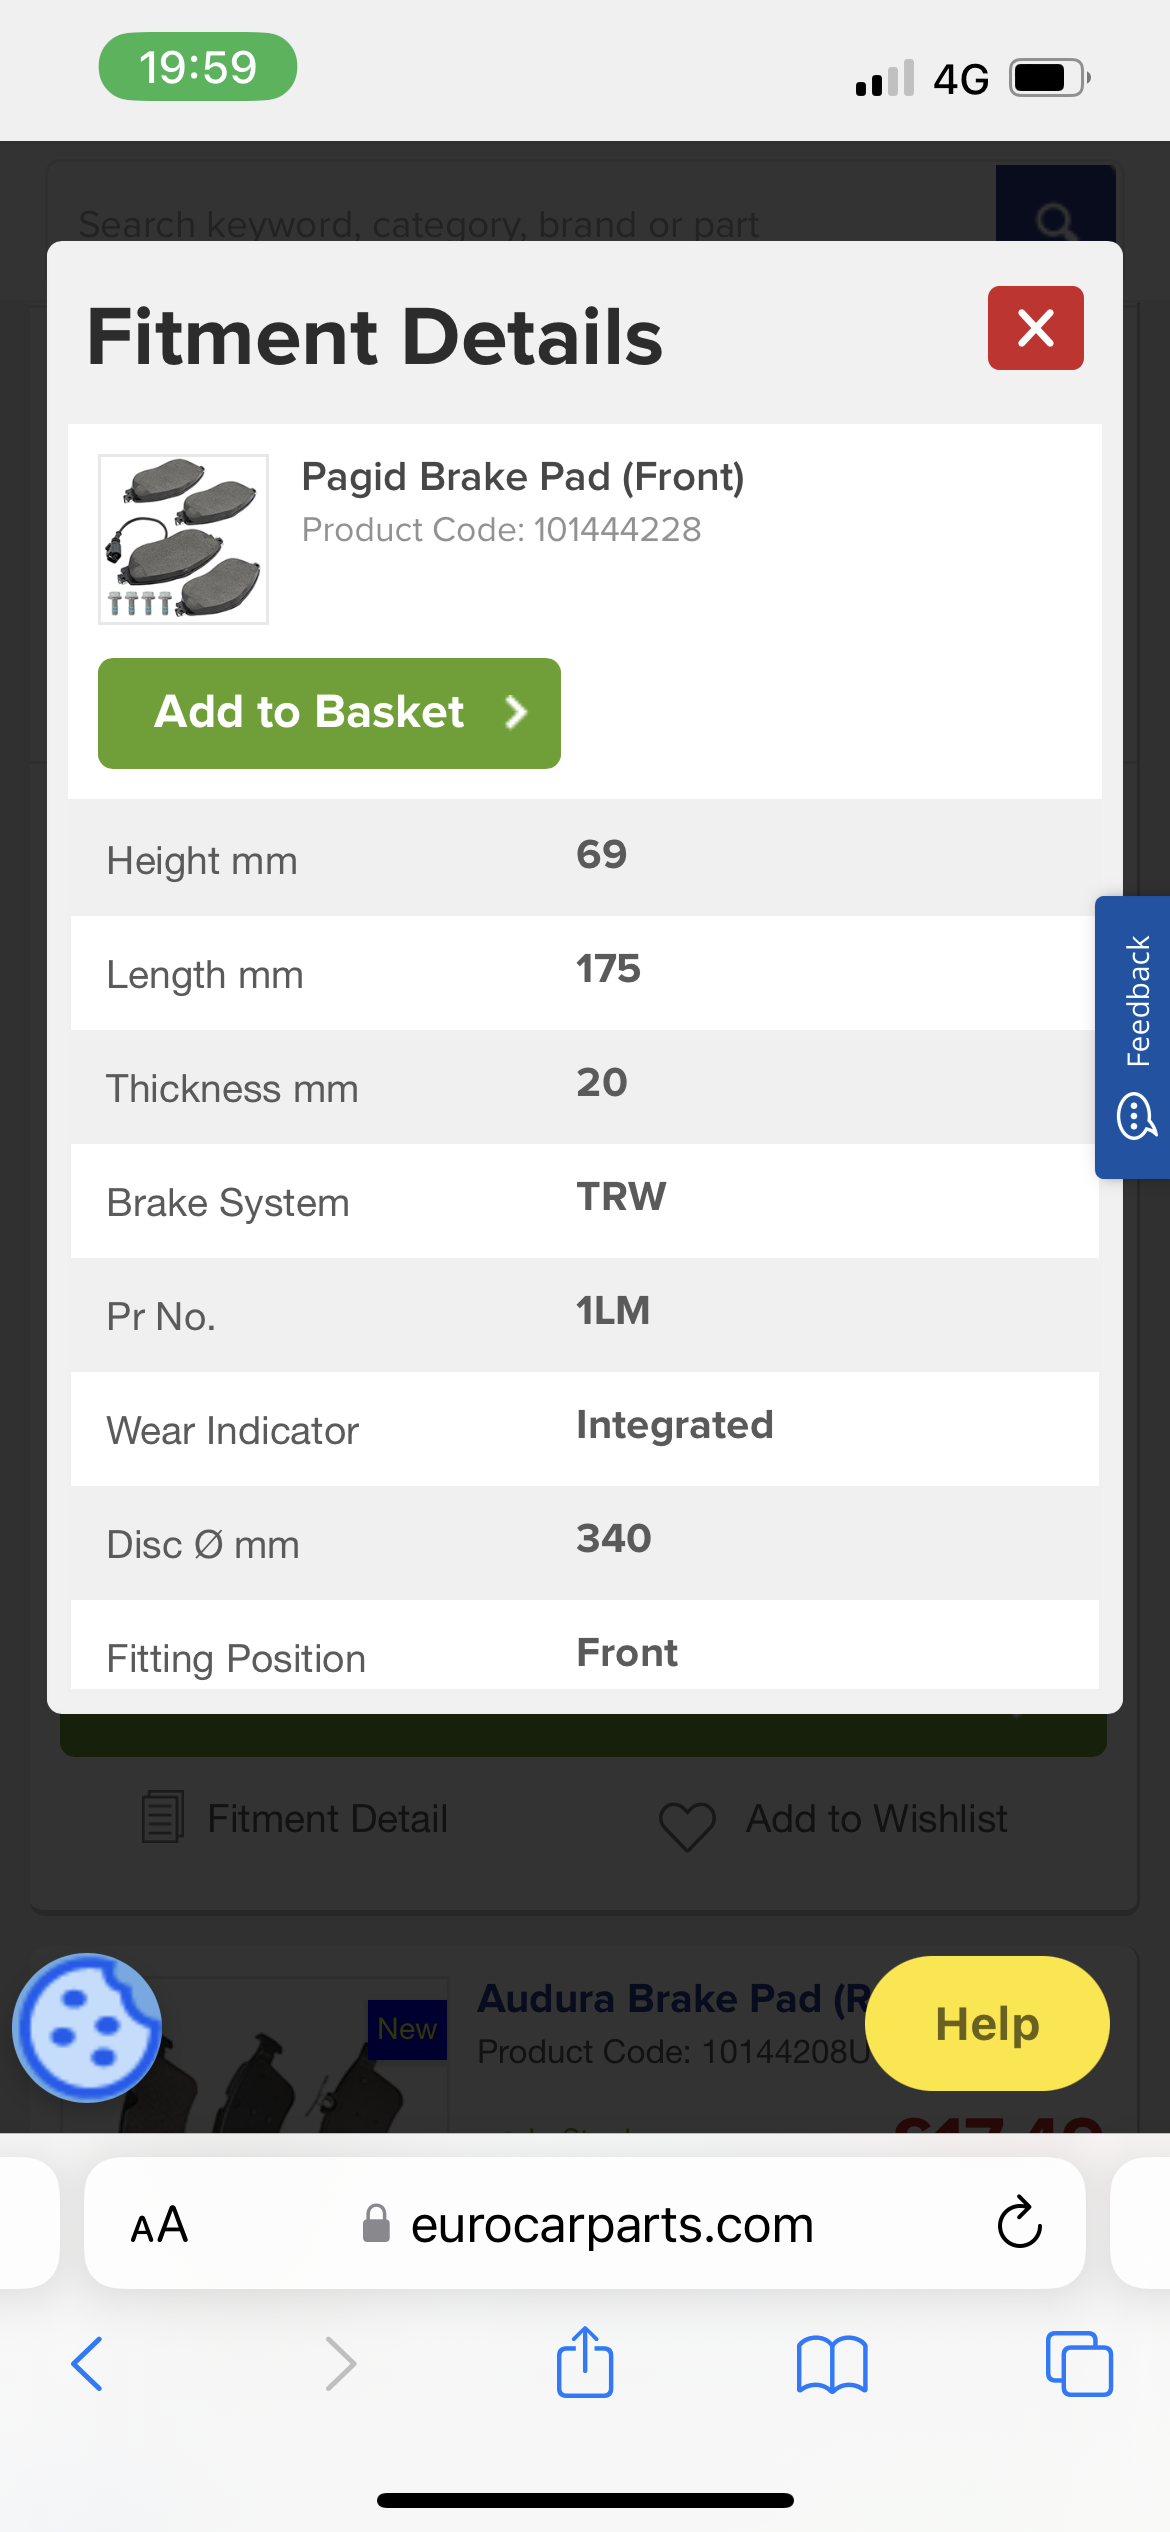This screenshot has height=2532, width=1170.
Task: Open the Feedback side tab
Action: [x=1136, y=1036]
